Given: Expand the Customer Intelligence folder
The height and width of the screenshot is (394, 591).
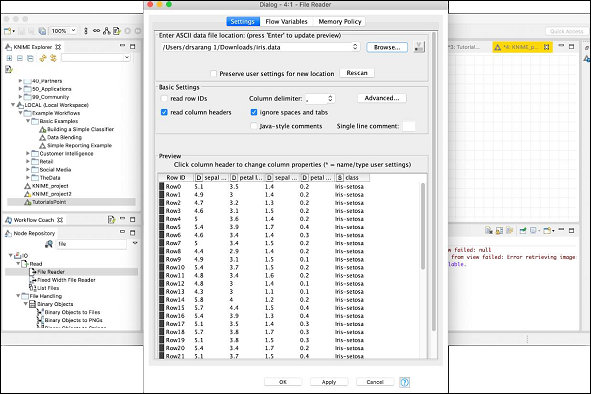Looking at the screenshot, I should (x=28, y=153).
